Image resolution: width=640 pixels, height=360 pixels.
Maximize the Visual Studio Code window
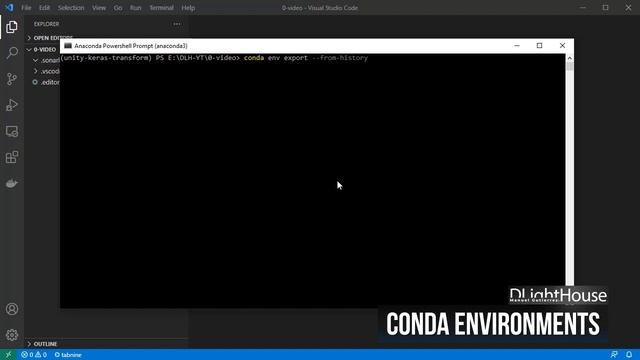click(606, 8)
